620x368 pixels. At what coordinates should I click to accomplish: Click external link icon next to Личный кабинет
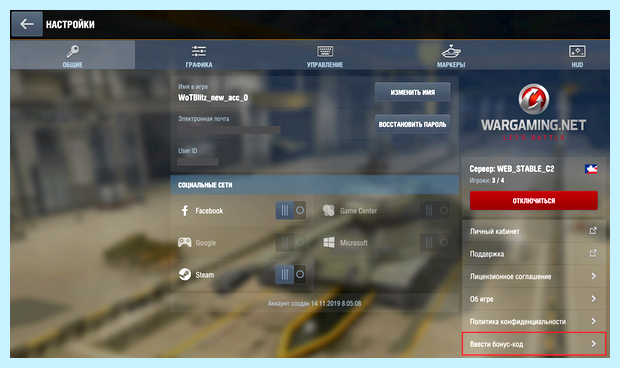[593, 230]
